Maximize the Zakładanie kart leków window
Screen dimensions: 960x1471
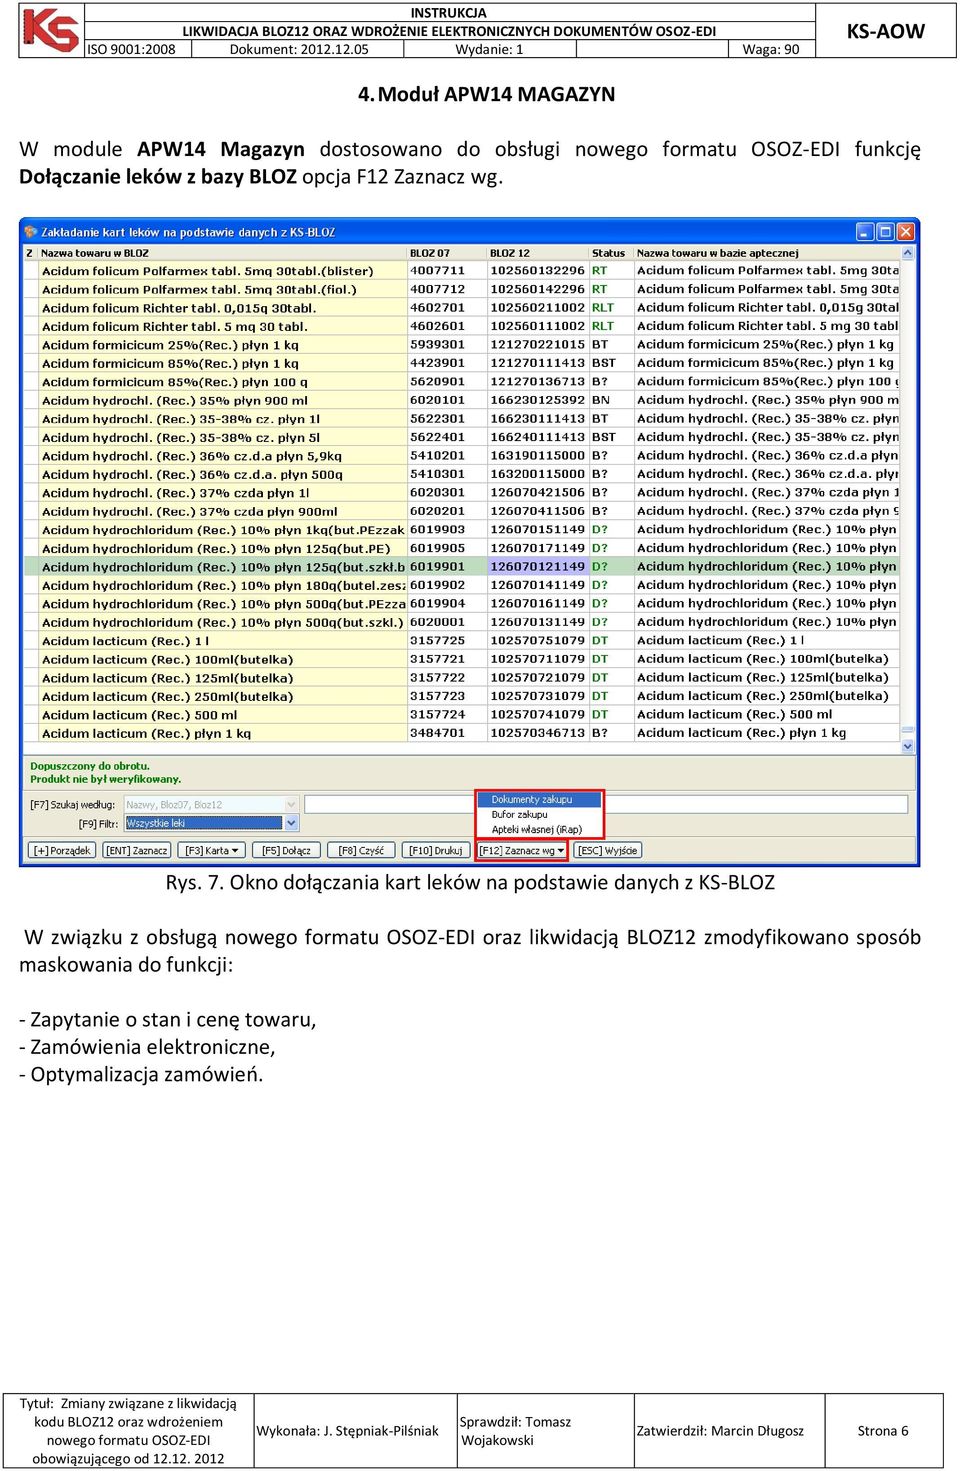[885, 232]
